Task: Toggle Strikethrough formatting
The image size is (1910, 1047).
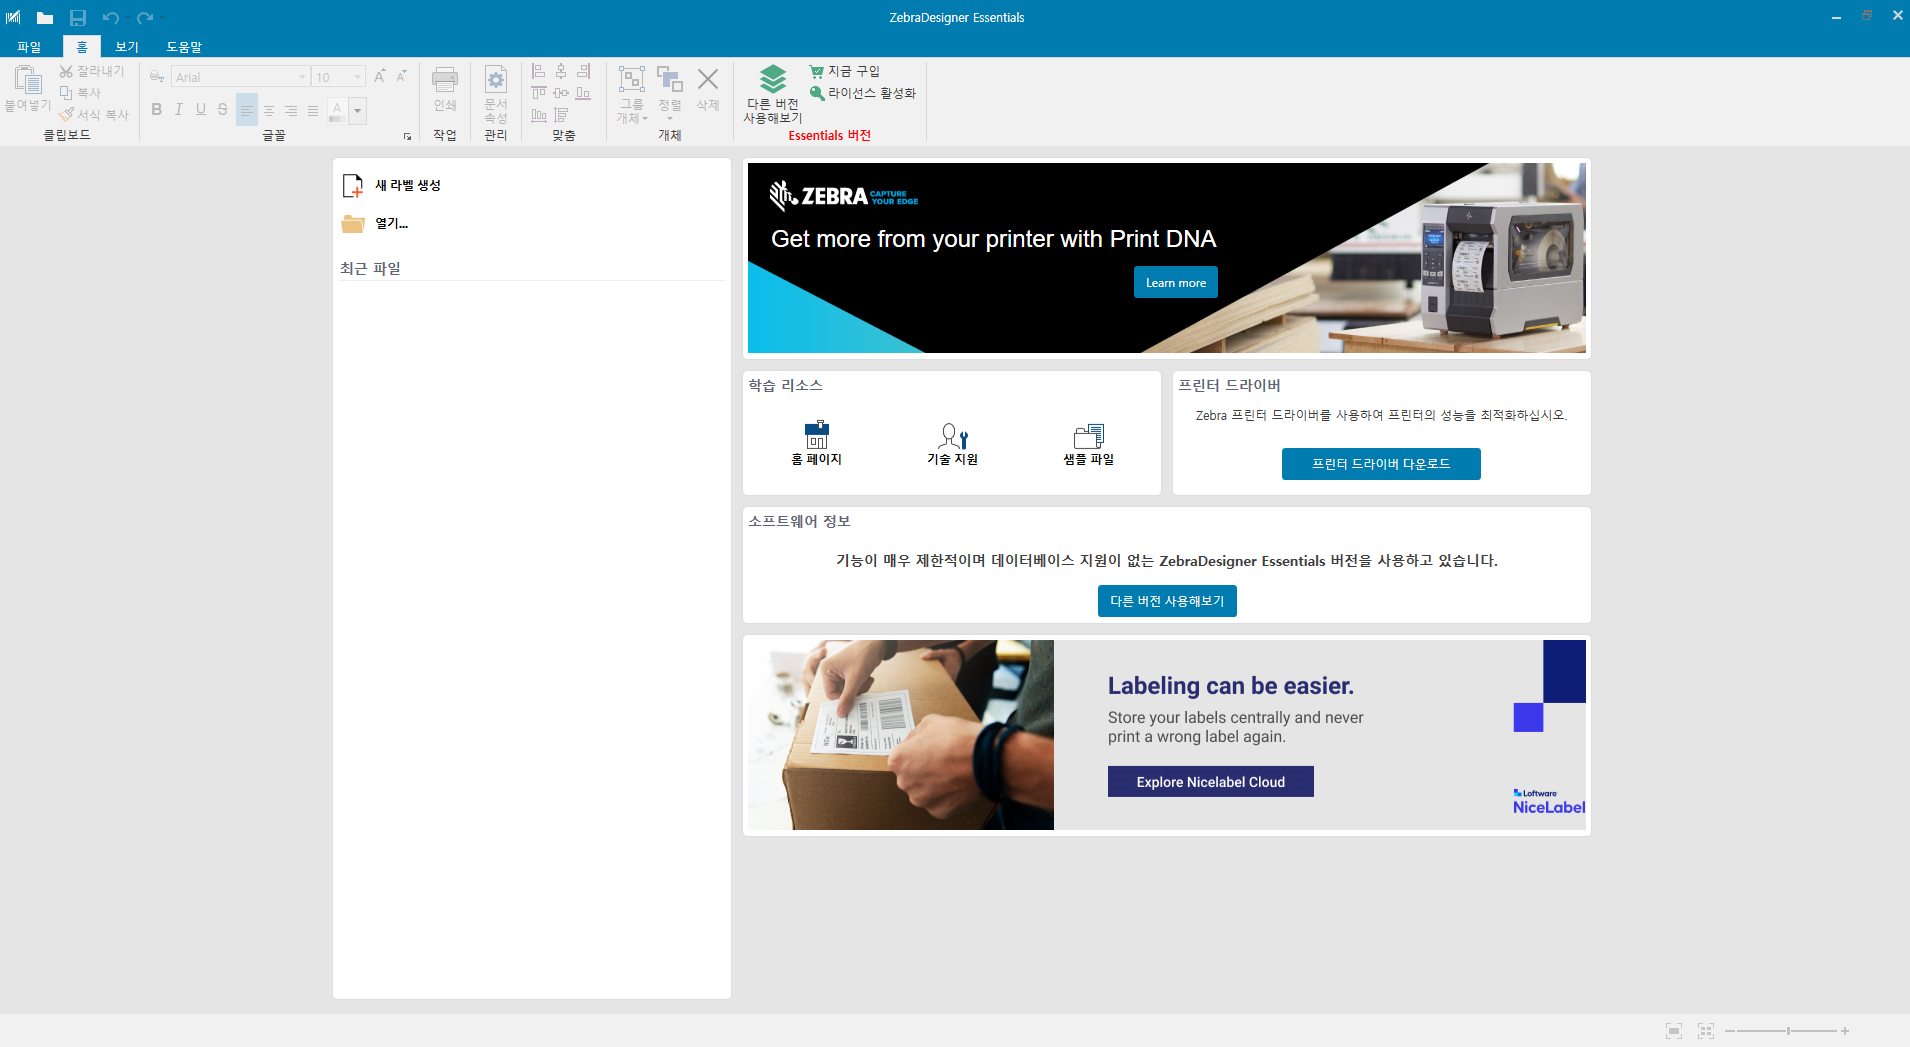Action: click(223, 110)
